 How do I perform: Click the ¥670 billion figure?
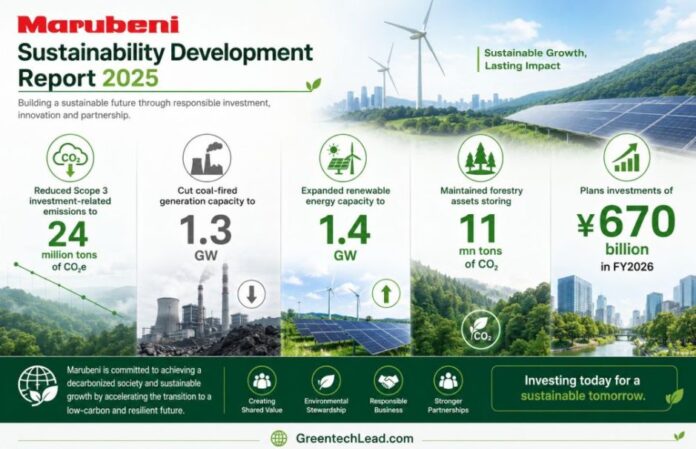pos(627,231)
